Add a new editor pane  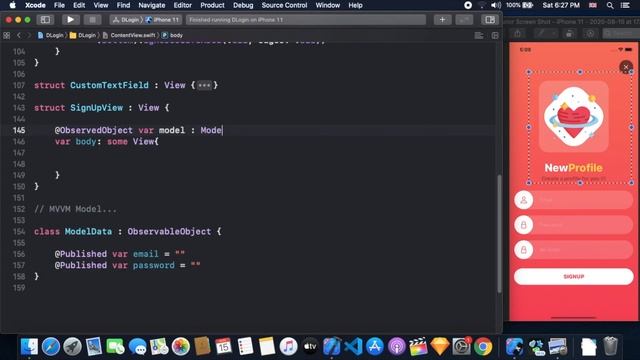(495, 36)
